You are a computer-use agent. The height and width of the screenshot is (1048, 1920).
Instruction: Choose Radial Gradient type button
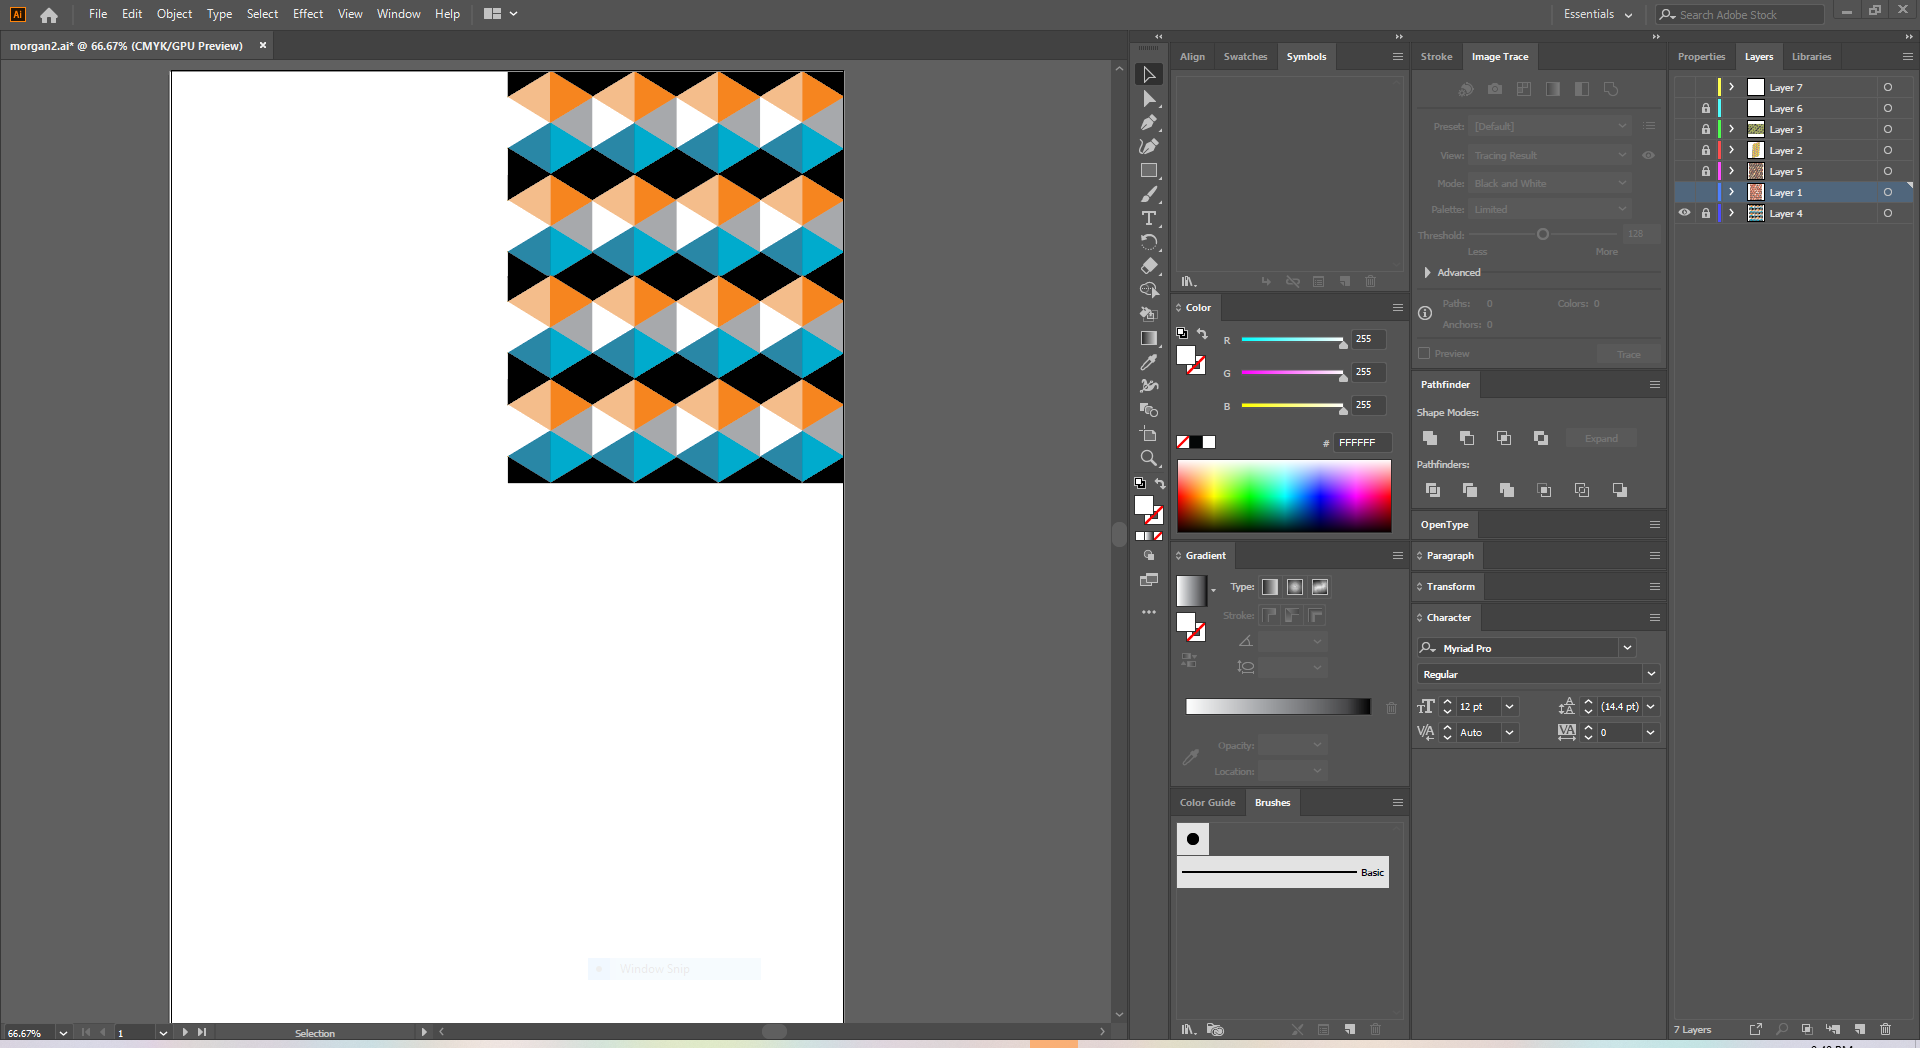tap(1295, 587)
